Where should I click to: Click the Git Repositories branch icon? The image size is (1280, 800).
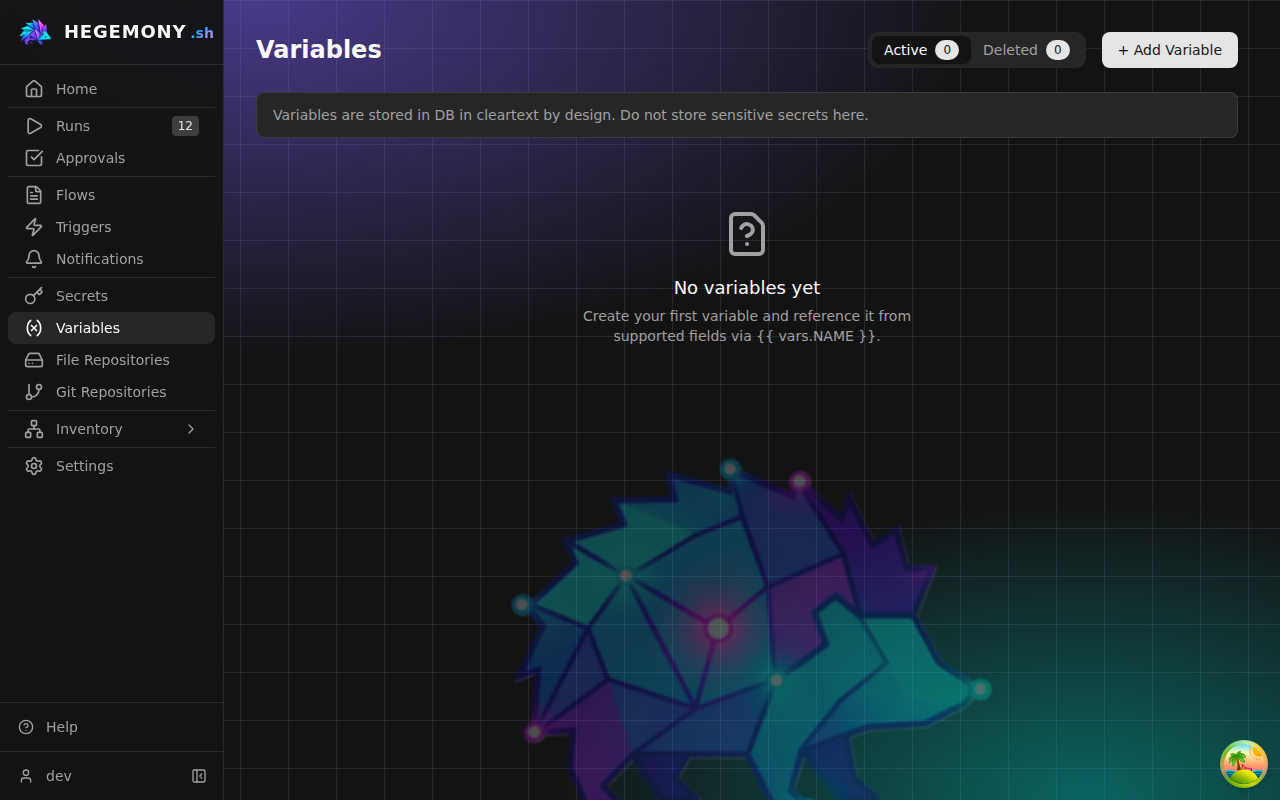(34, 392)
